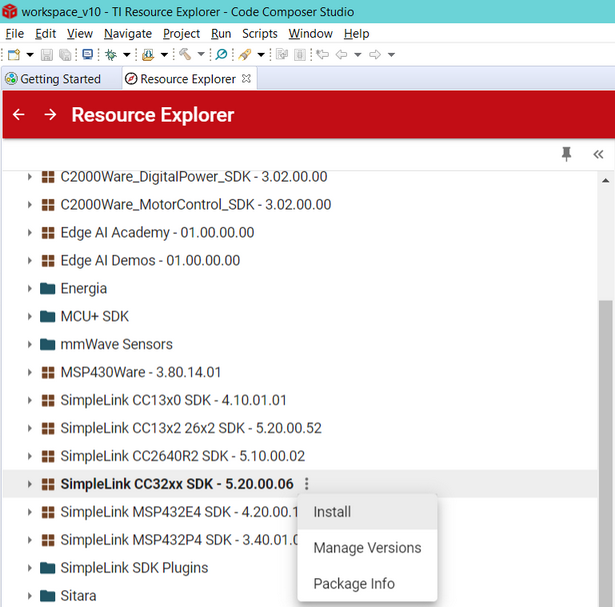This screenshot has width=615, height=607.
Task: Pin the navigation panel
Action: [566, 154]
